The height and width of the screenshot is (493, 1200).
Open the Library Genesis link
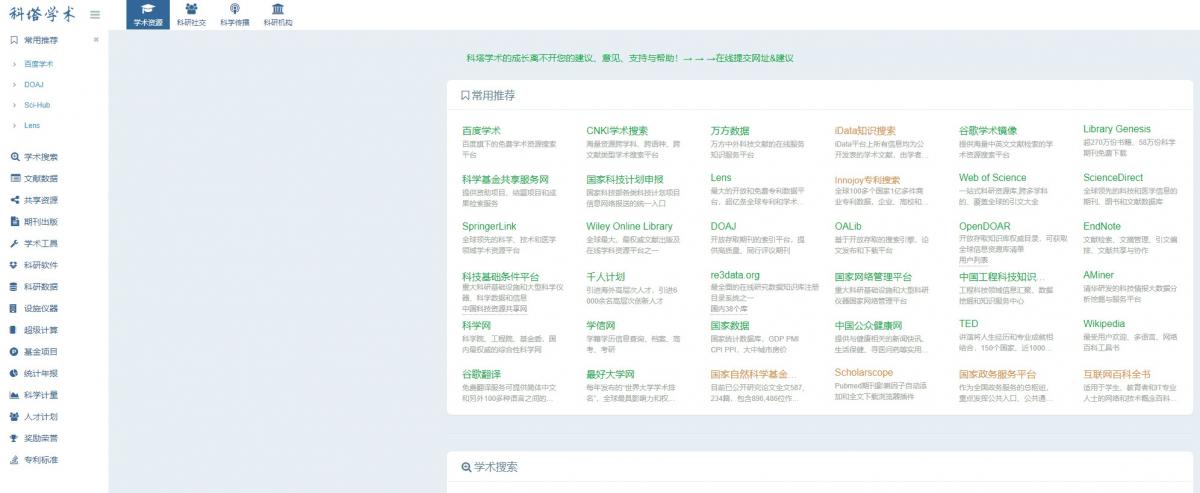coord(1116,129)
